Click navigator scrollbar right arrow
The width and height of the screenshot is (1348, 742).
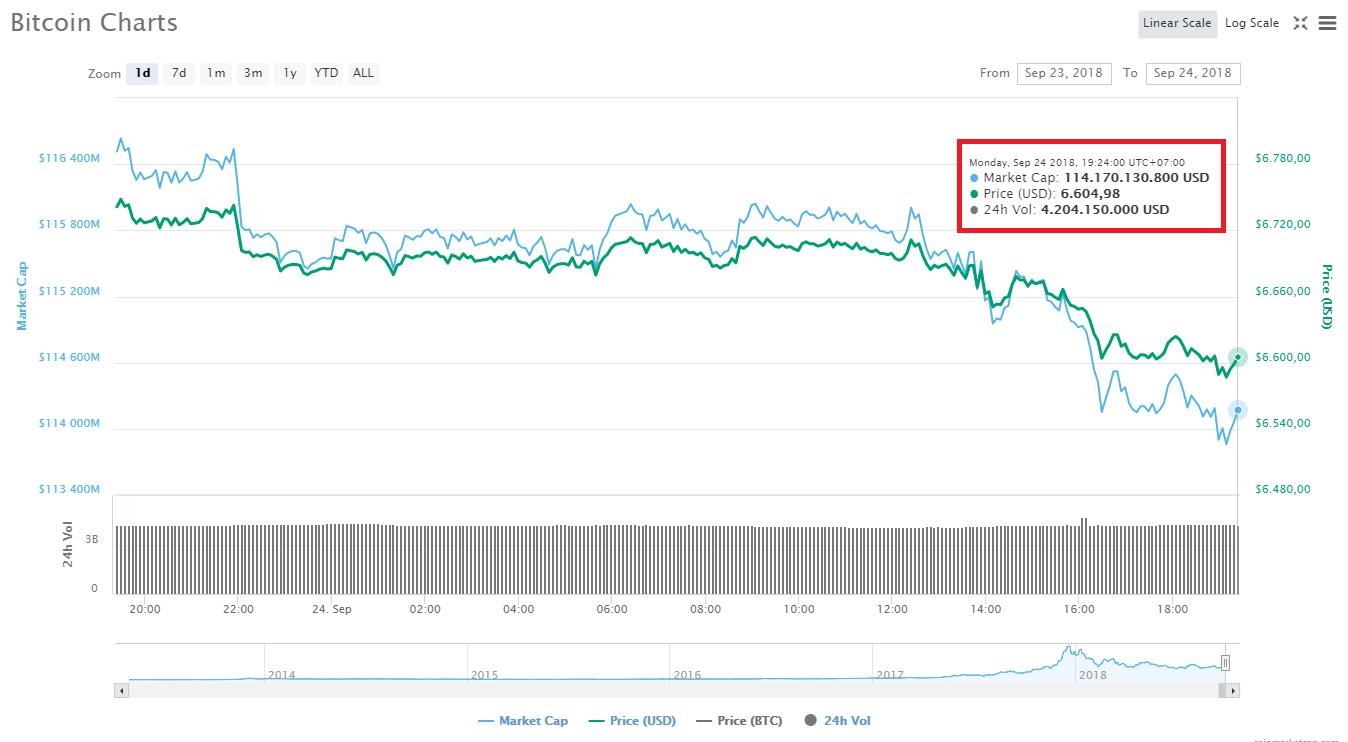1233,690
